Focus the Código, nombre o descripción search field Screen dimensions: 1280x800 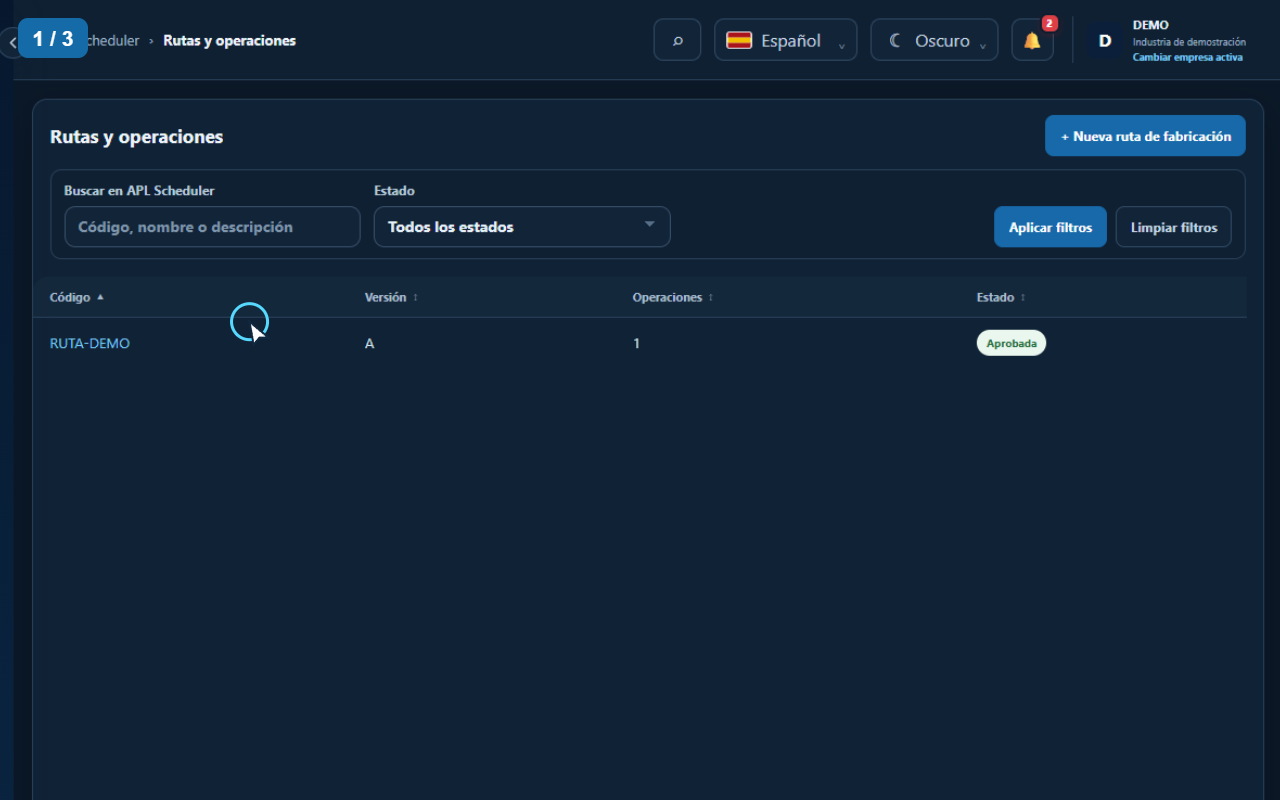coord(212,227)
